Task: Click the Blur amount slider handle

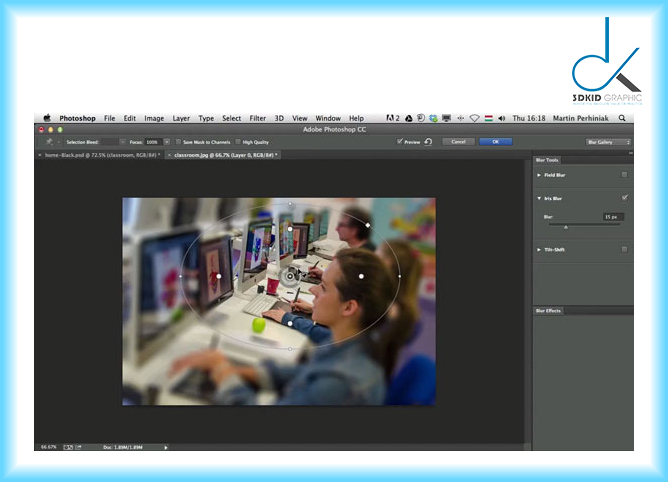Action: coord(565,227)
